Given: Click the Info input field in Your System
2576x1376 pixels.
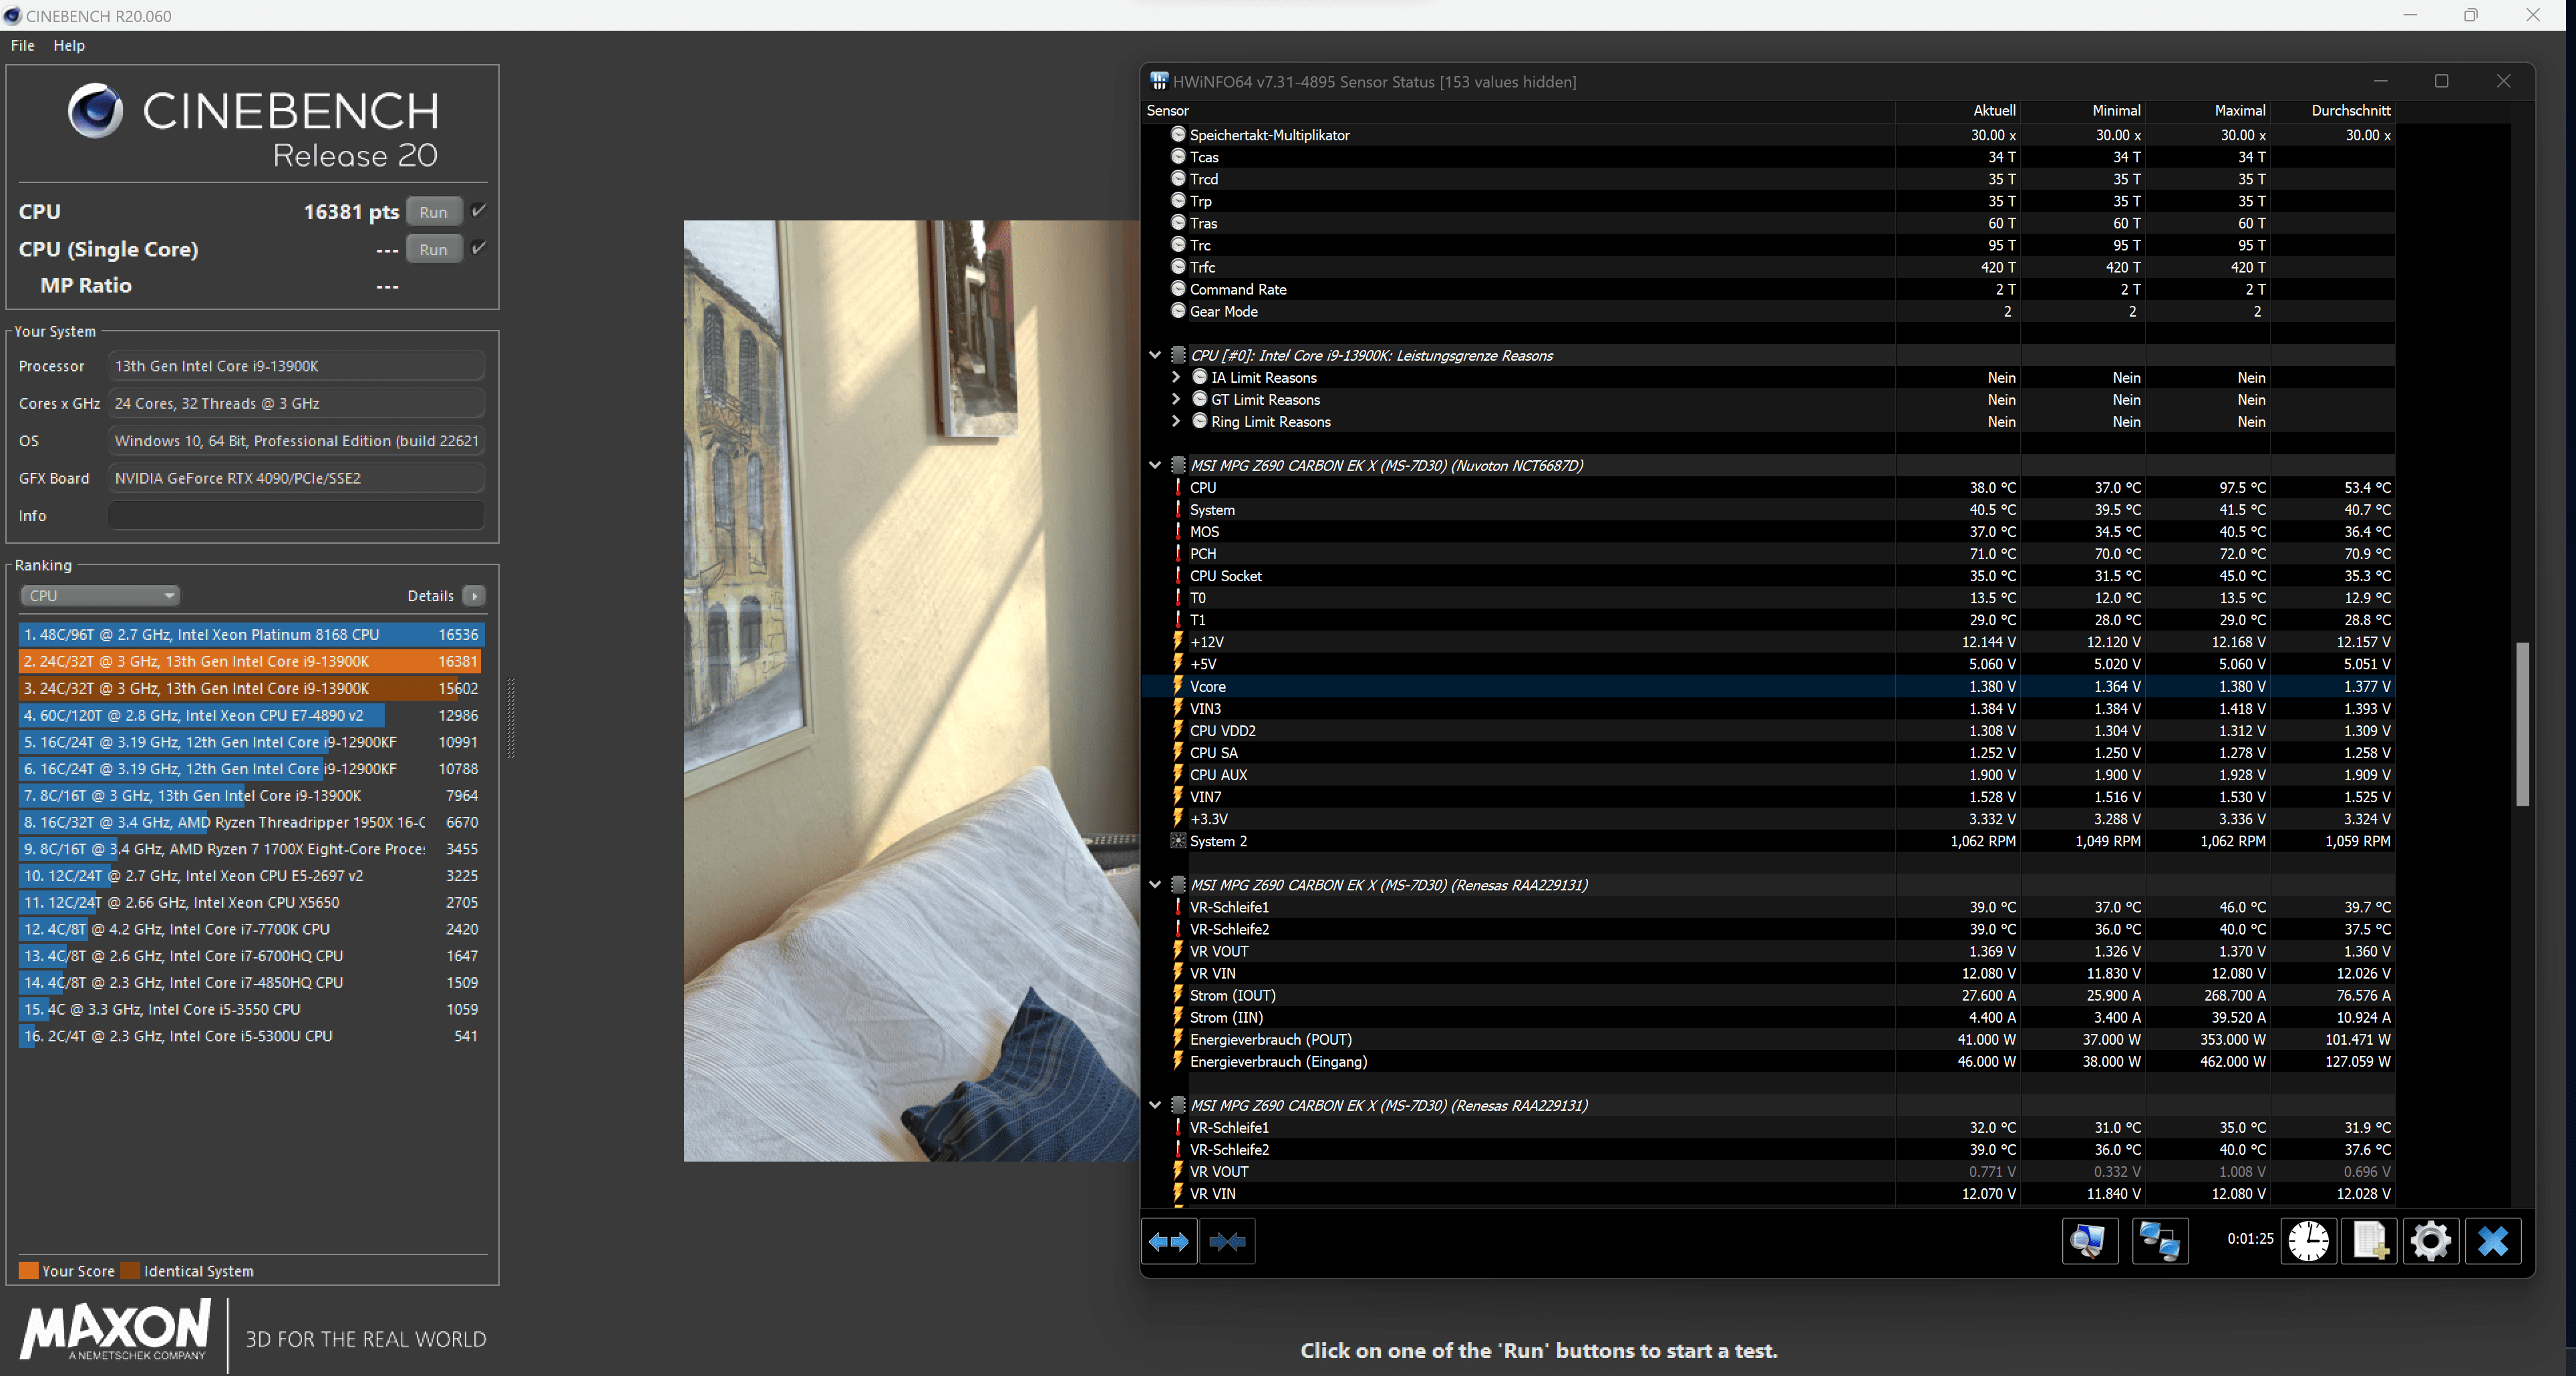Looking at the screenshot, I should click(x=296, y=515).
